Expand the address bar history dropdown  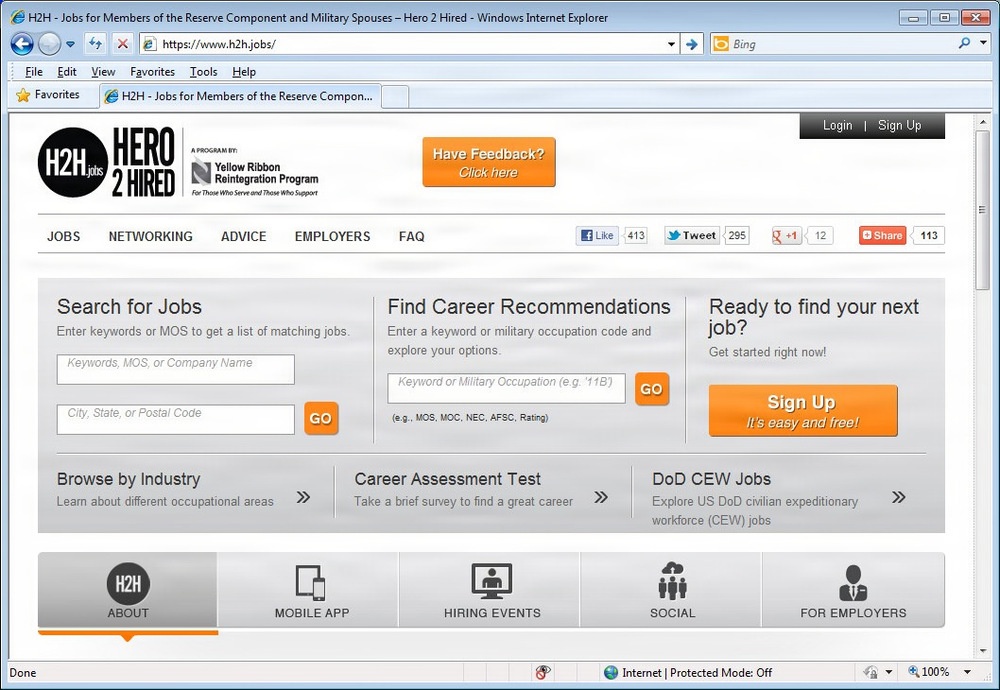671,45
